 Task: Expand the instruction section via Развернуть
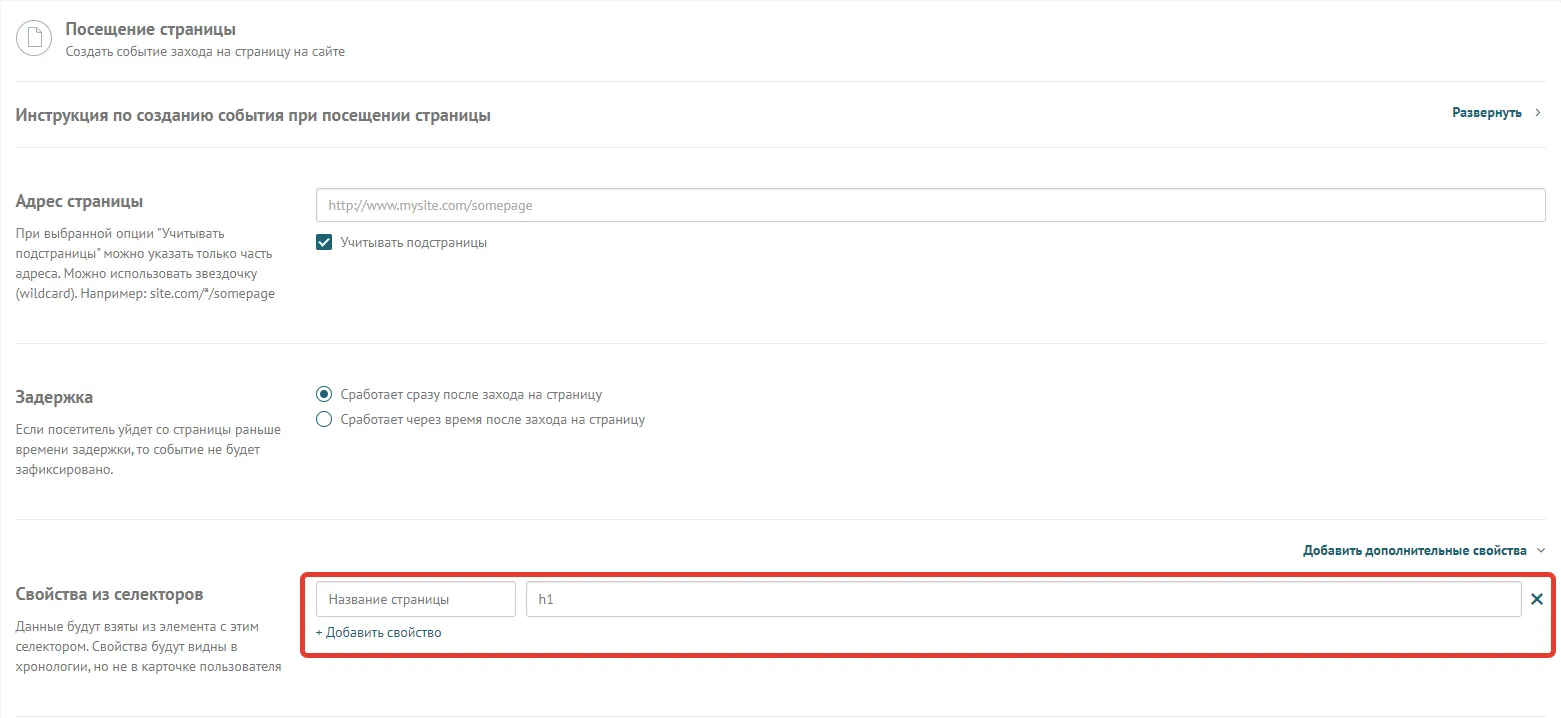(1487, 113)
